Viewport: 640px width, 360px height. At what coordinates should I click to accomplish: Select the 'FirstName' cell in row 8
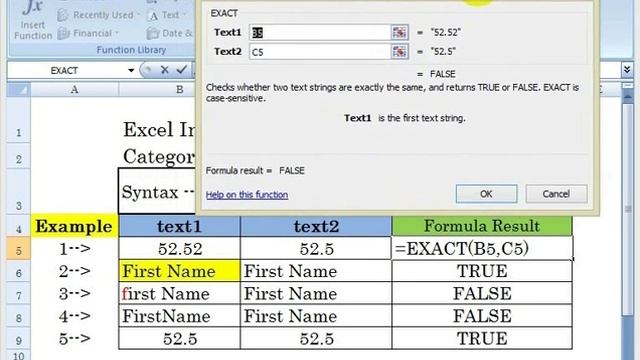point(180,316)
